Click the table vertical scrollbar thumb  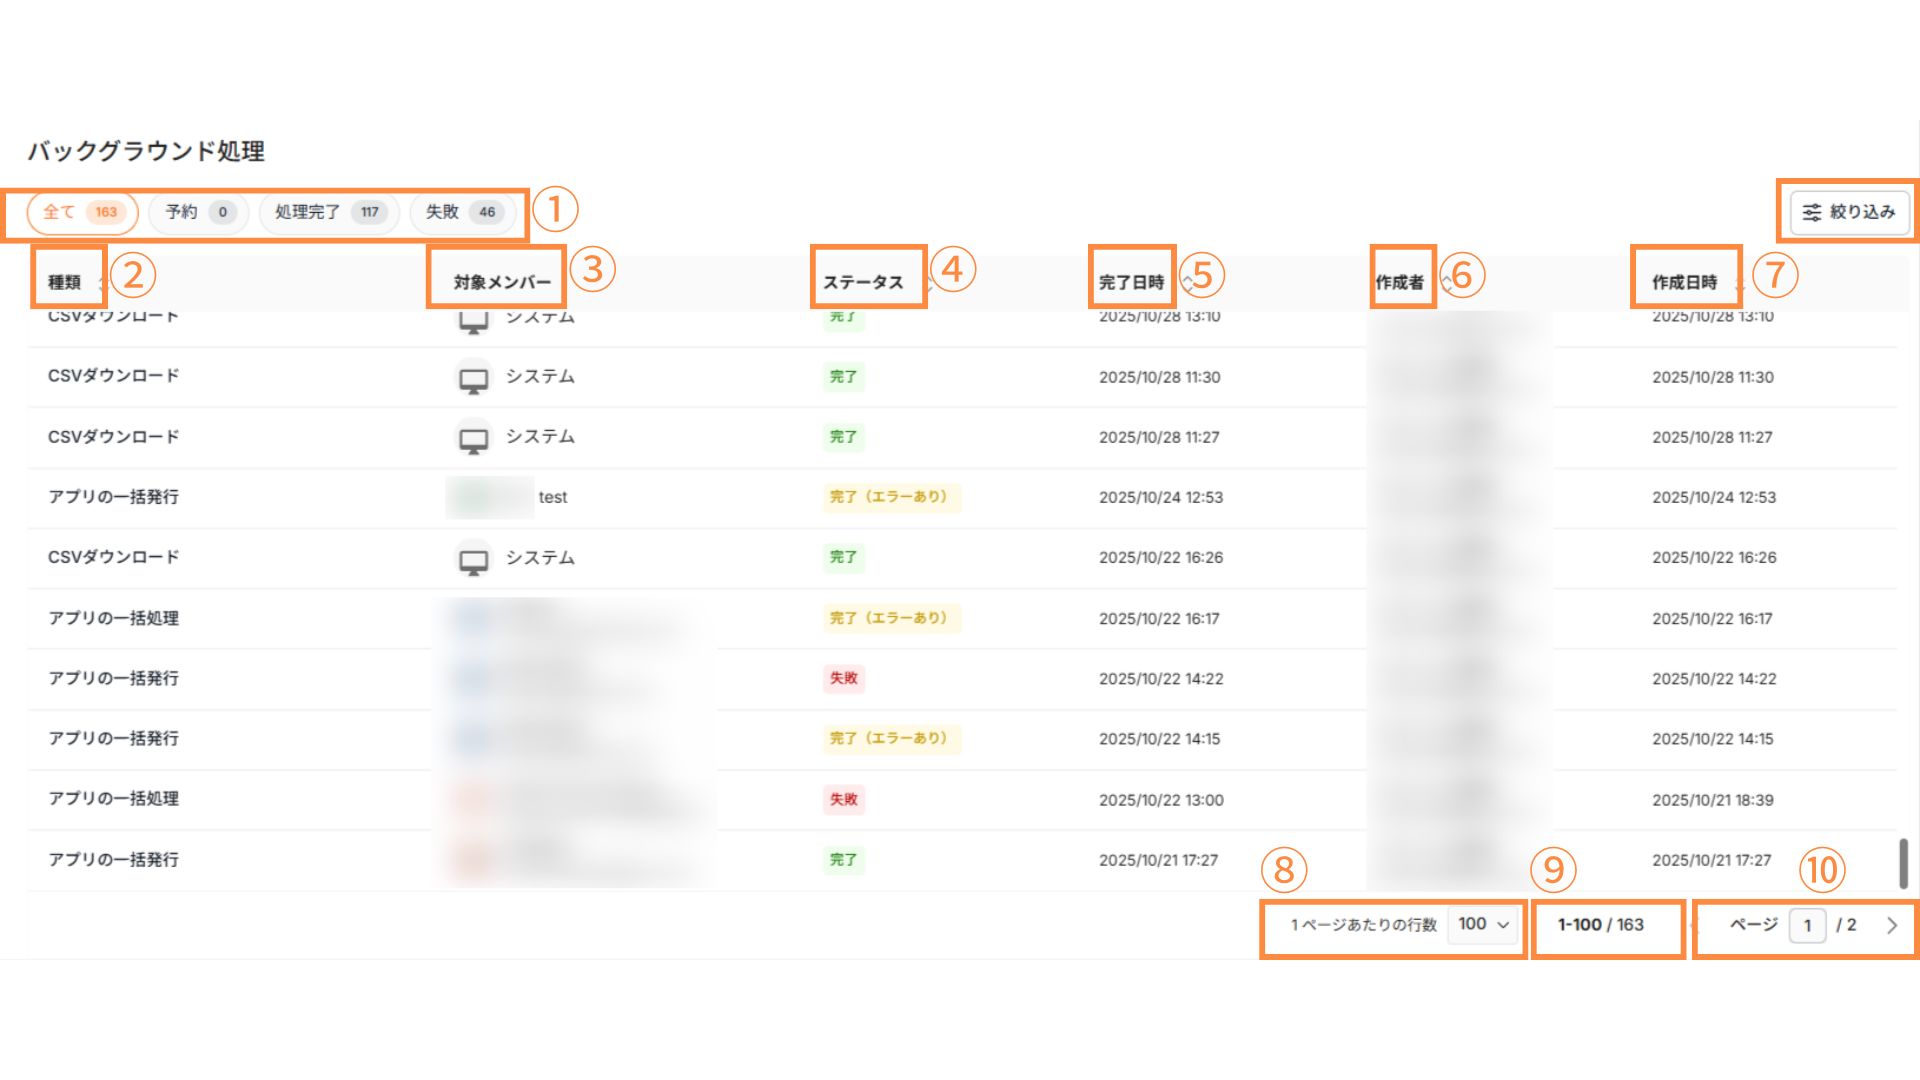1903,862
